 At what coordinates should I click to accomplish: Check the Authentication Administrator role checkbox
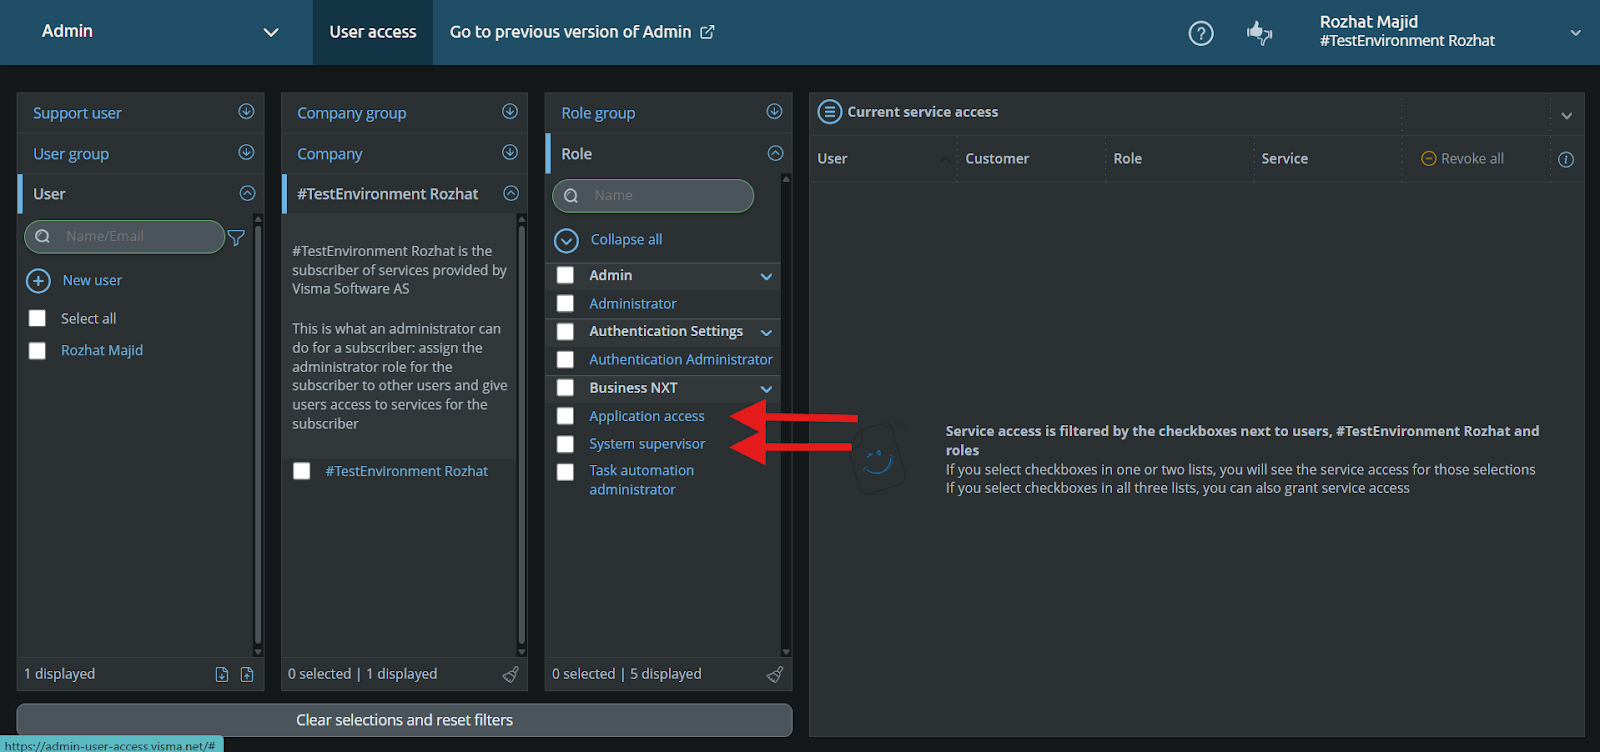565,359
